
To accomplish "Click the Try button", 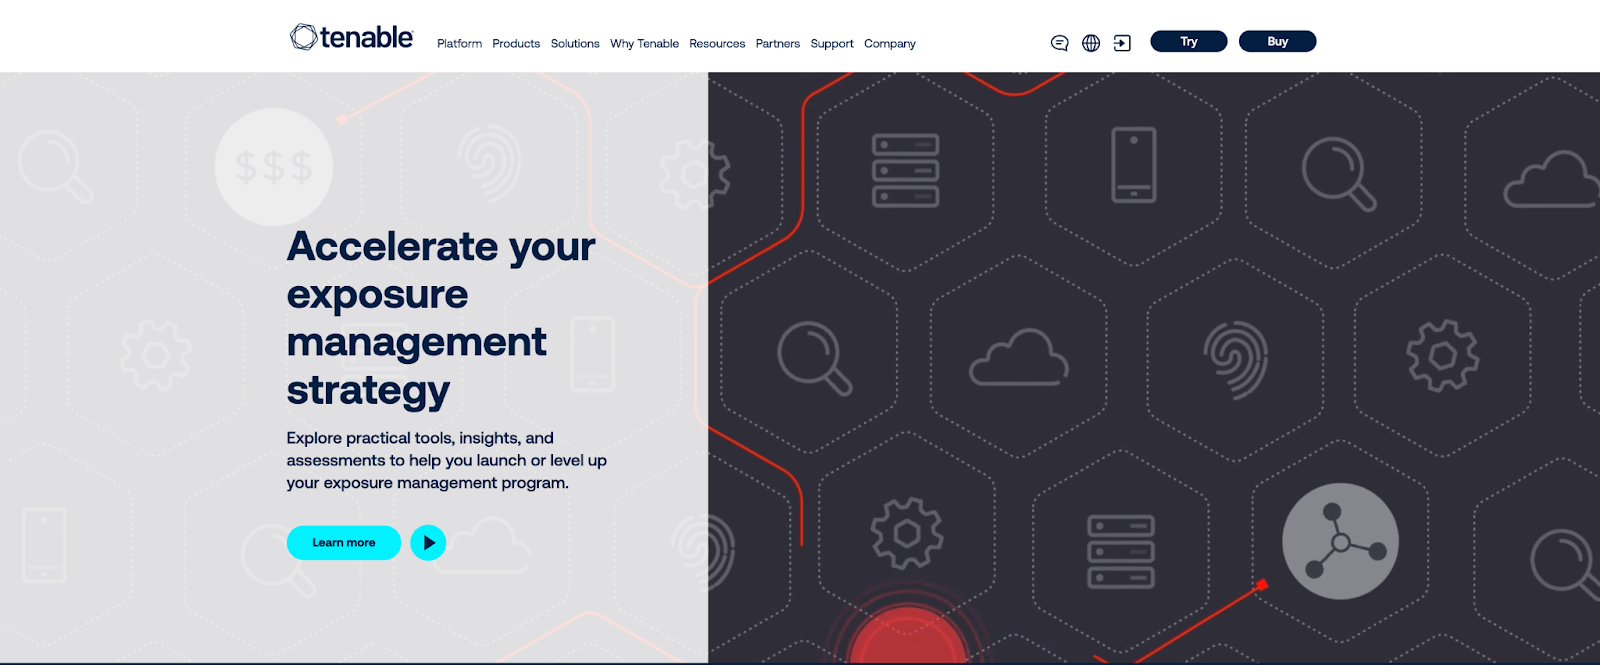I will click(1188, 42).
